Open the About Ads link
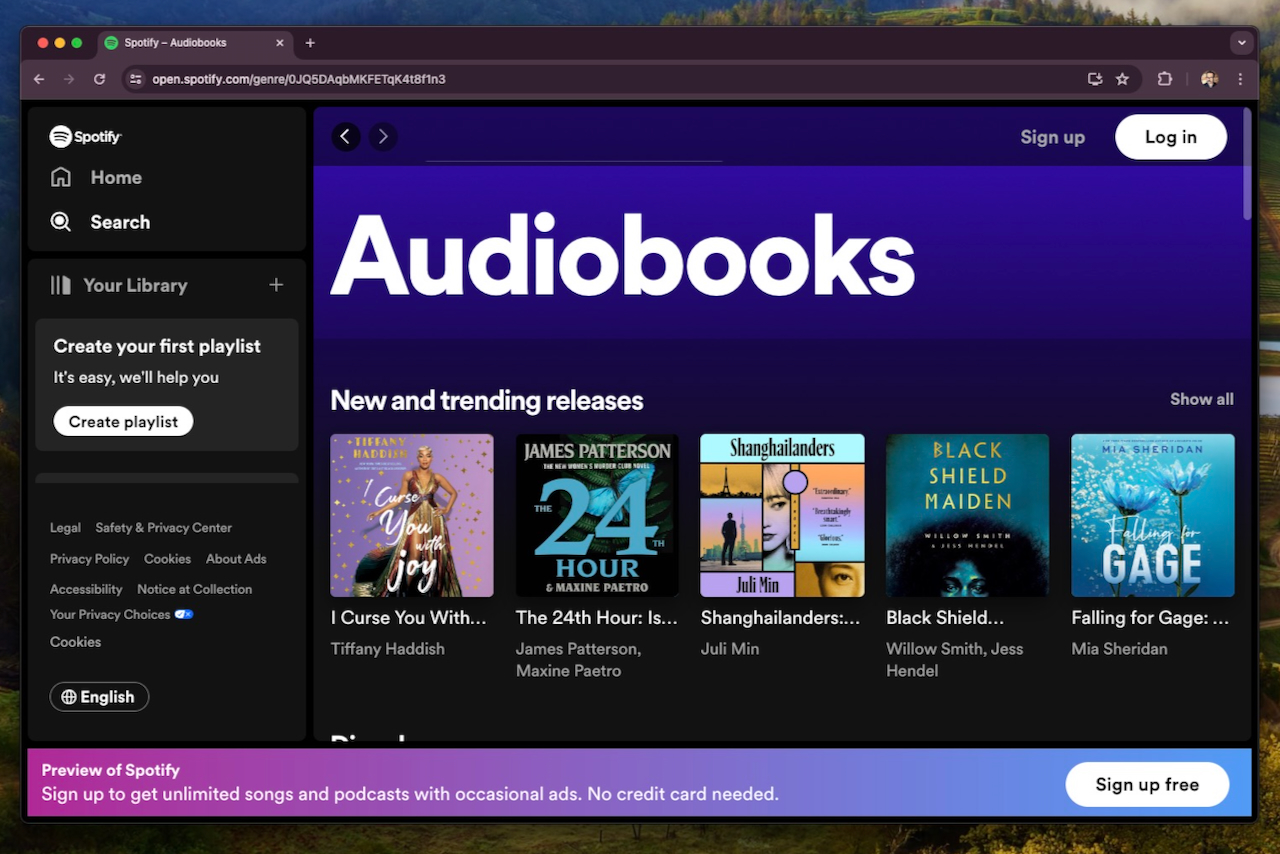1280x854 pixels. [x=236, y=559]
